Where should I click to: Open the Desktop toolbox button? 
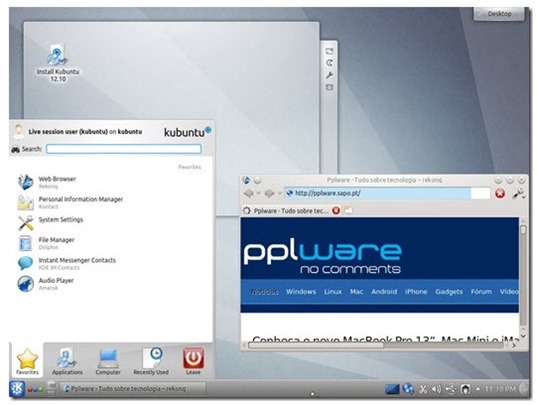tap(499, 14)
